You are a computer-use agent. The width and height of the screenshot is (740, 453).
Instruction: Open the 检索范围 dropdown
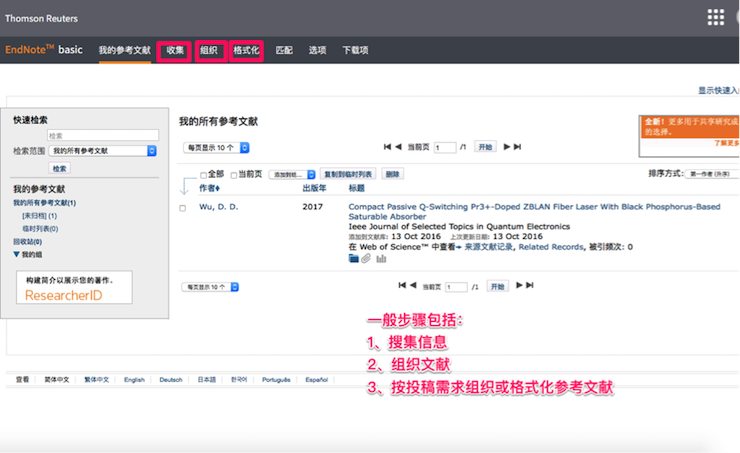[x=102, y=151]
